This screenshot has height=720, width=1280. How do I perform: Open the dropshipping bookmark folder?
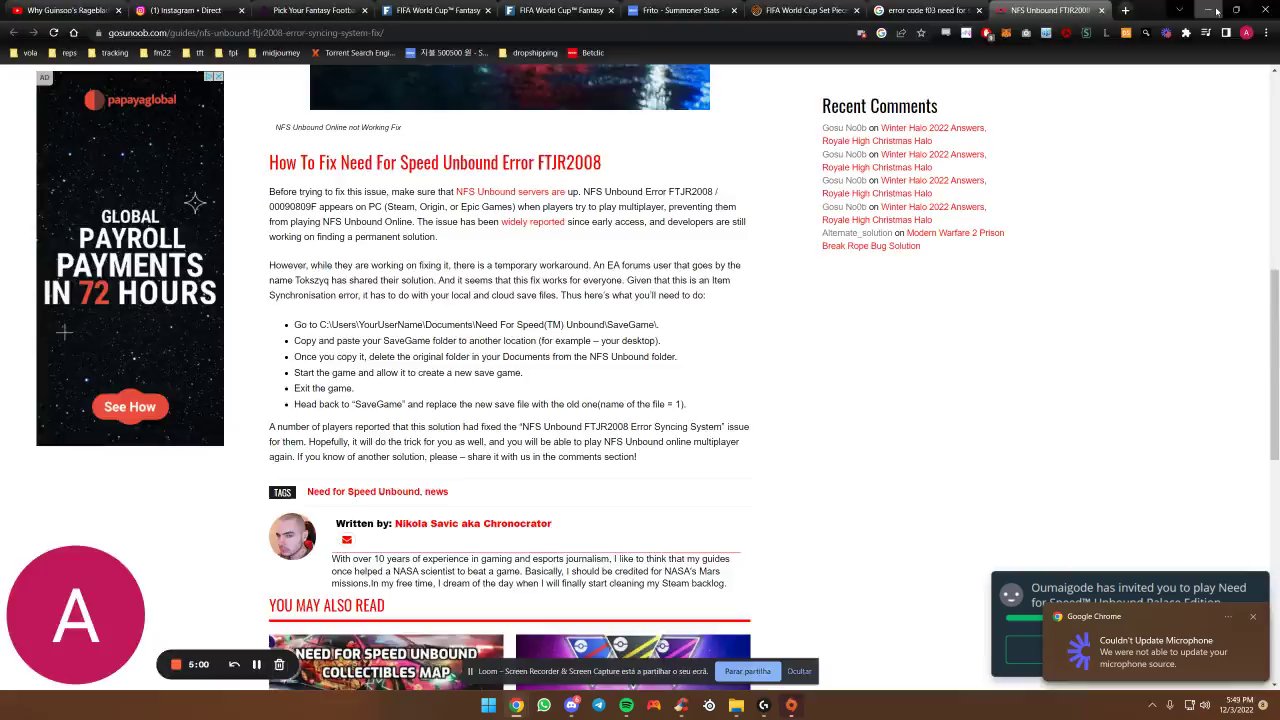pyautogui.click(x=530, y=52)
